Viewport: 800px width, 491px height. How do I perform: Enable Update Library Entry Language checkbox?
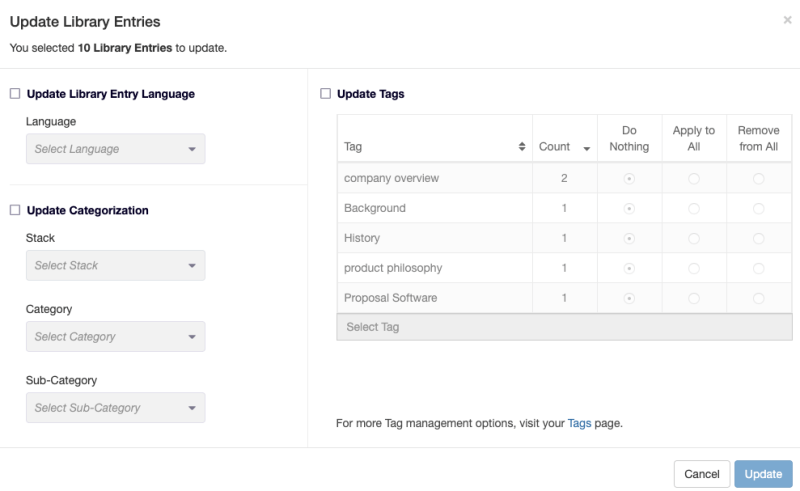click(15, 94)
